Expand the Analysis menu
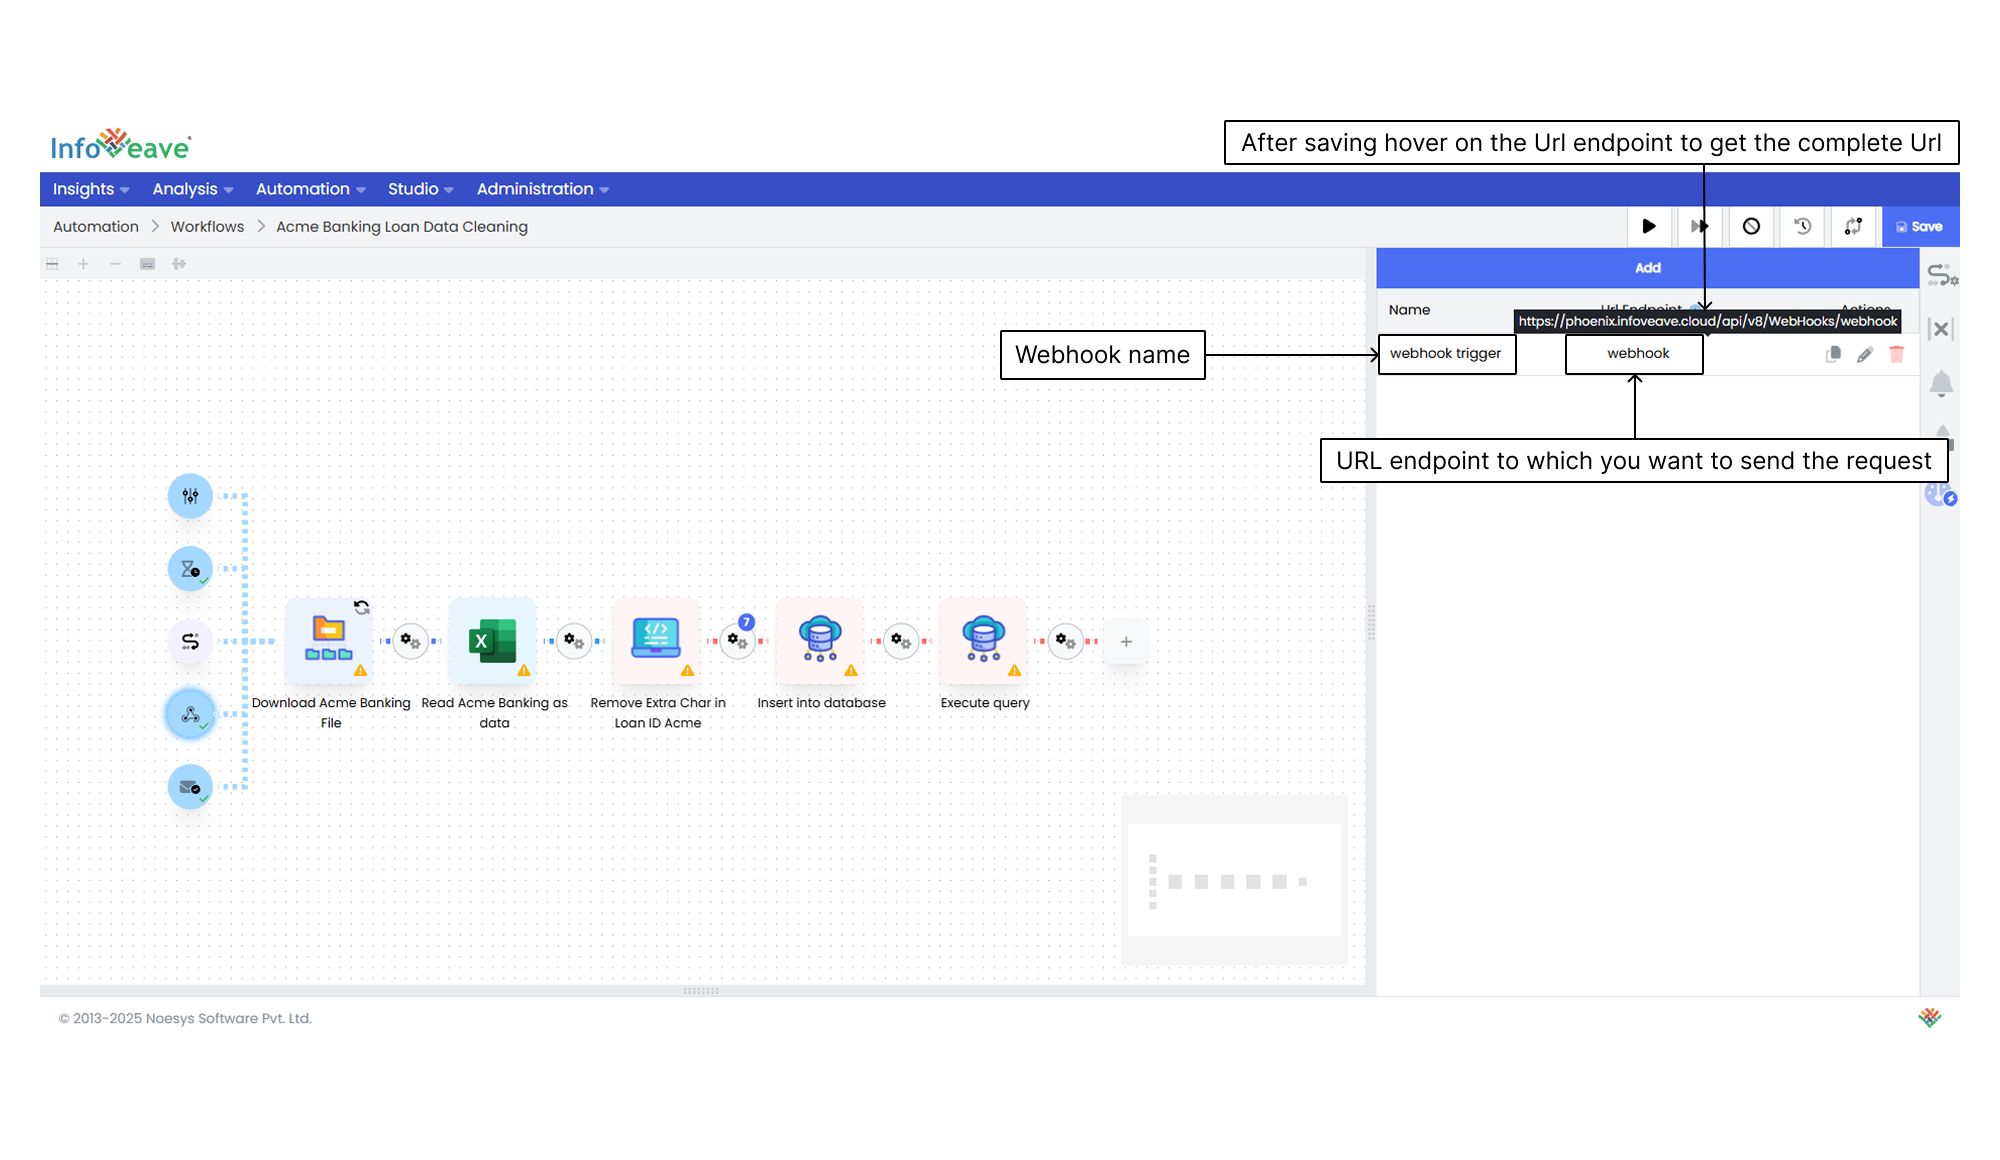 tap(193, 189)
